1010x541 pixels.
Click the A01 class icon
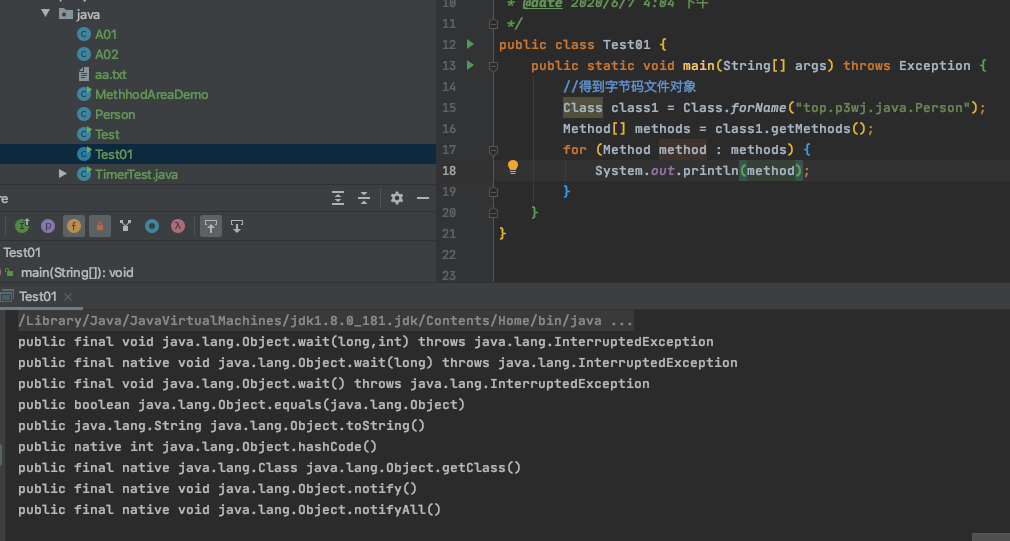(x=84, y=34)
